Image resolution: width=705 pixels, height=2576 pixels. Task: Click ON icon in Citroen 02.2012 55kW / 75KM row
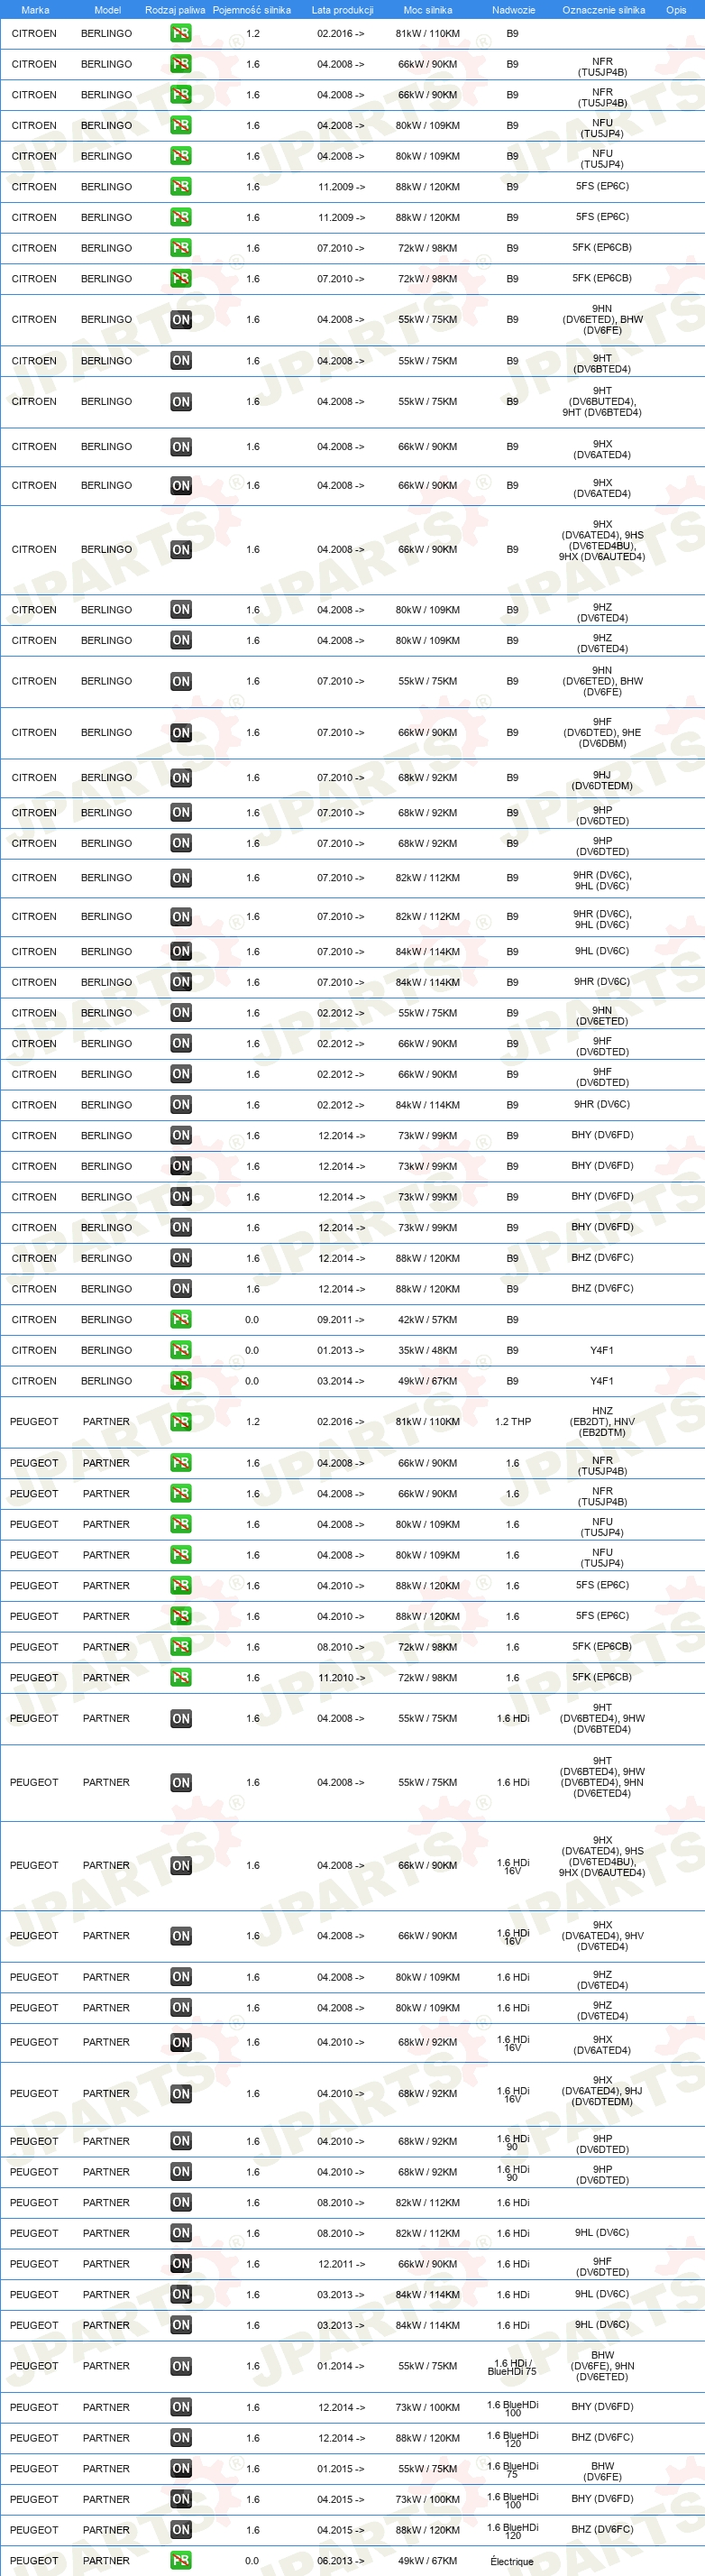(181, 1013)
